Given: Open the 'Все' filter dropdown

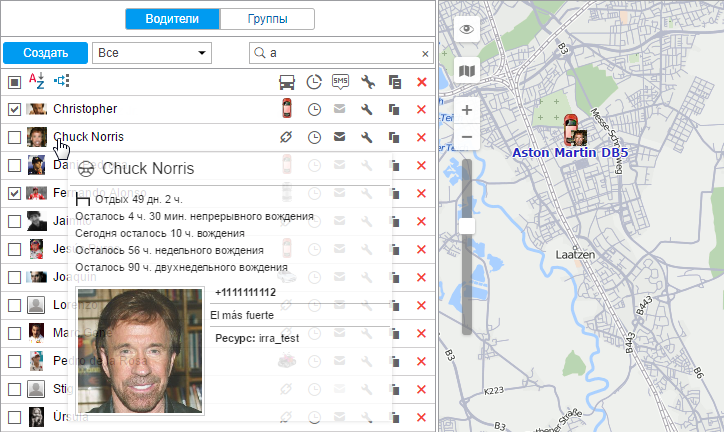Looking at the screenshot, I should tap(152, 52).
